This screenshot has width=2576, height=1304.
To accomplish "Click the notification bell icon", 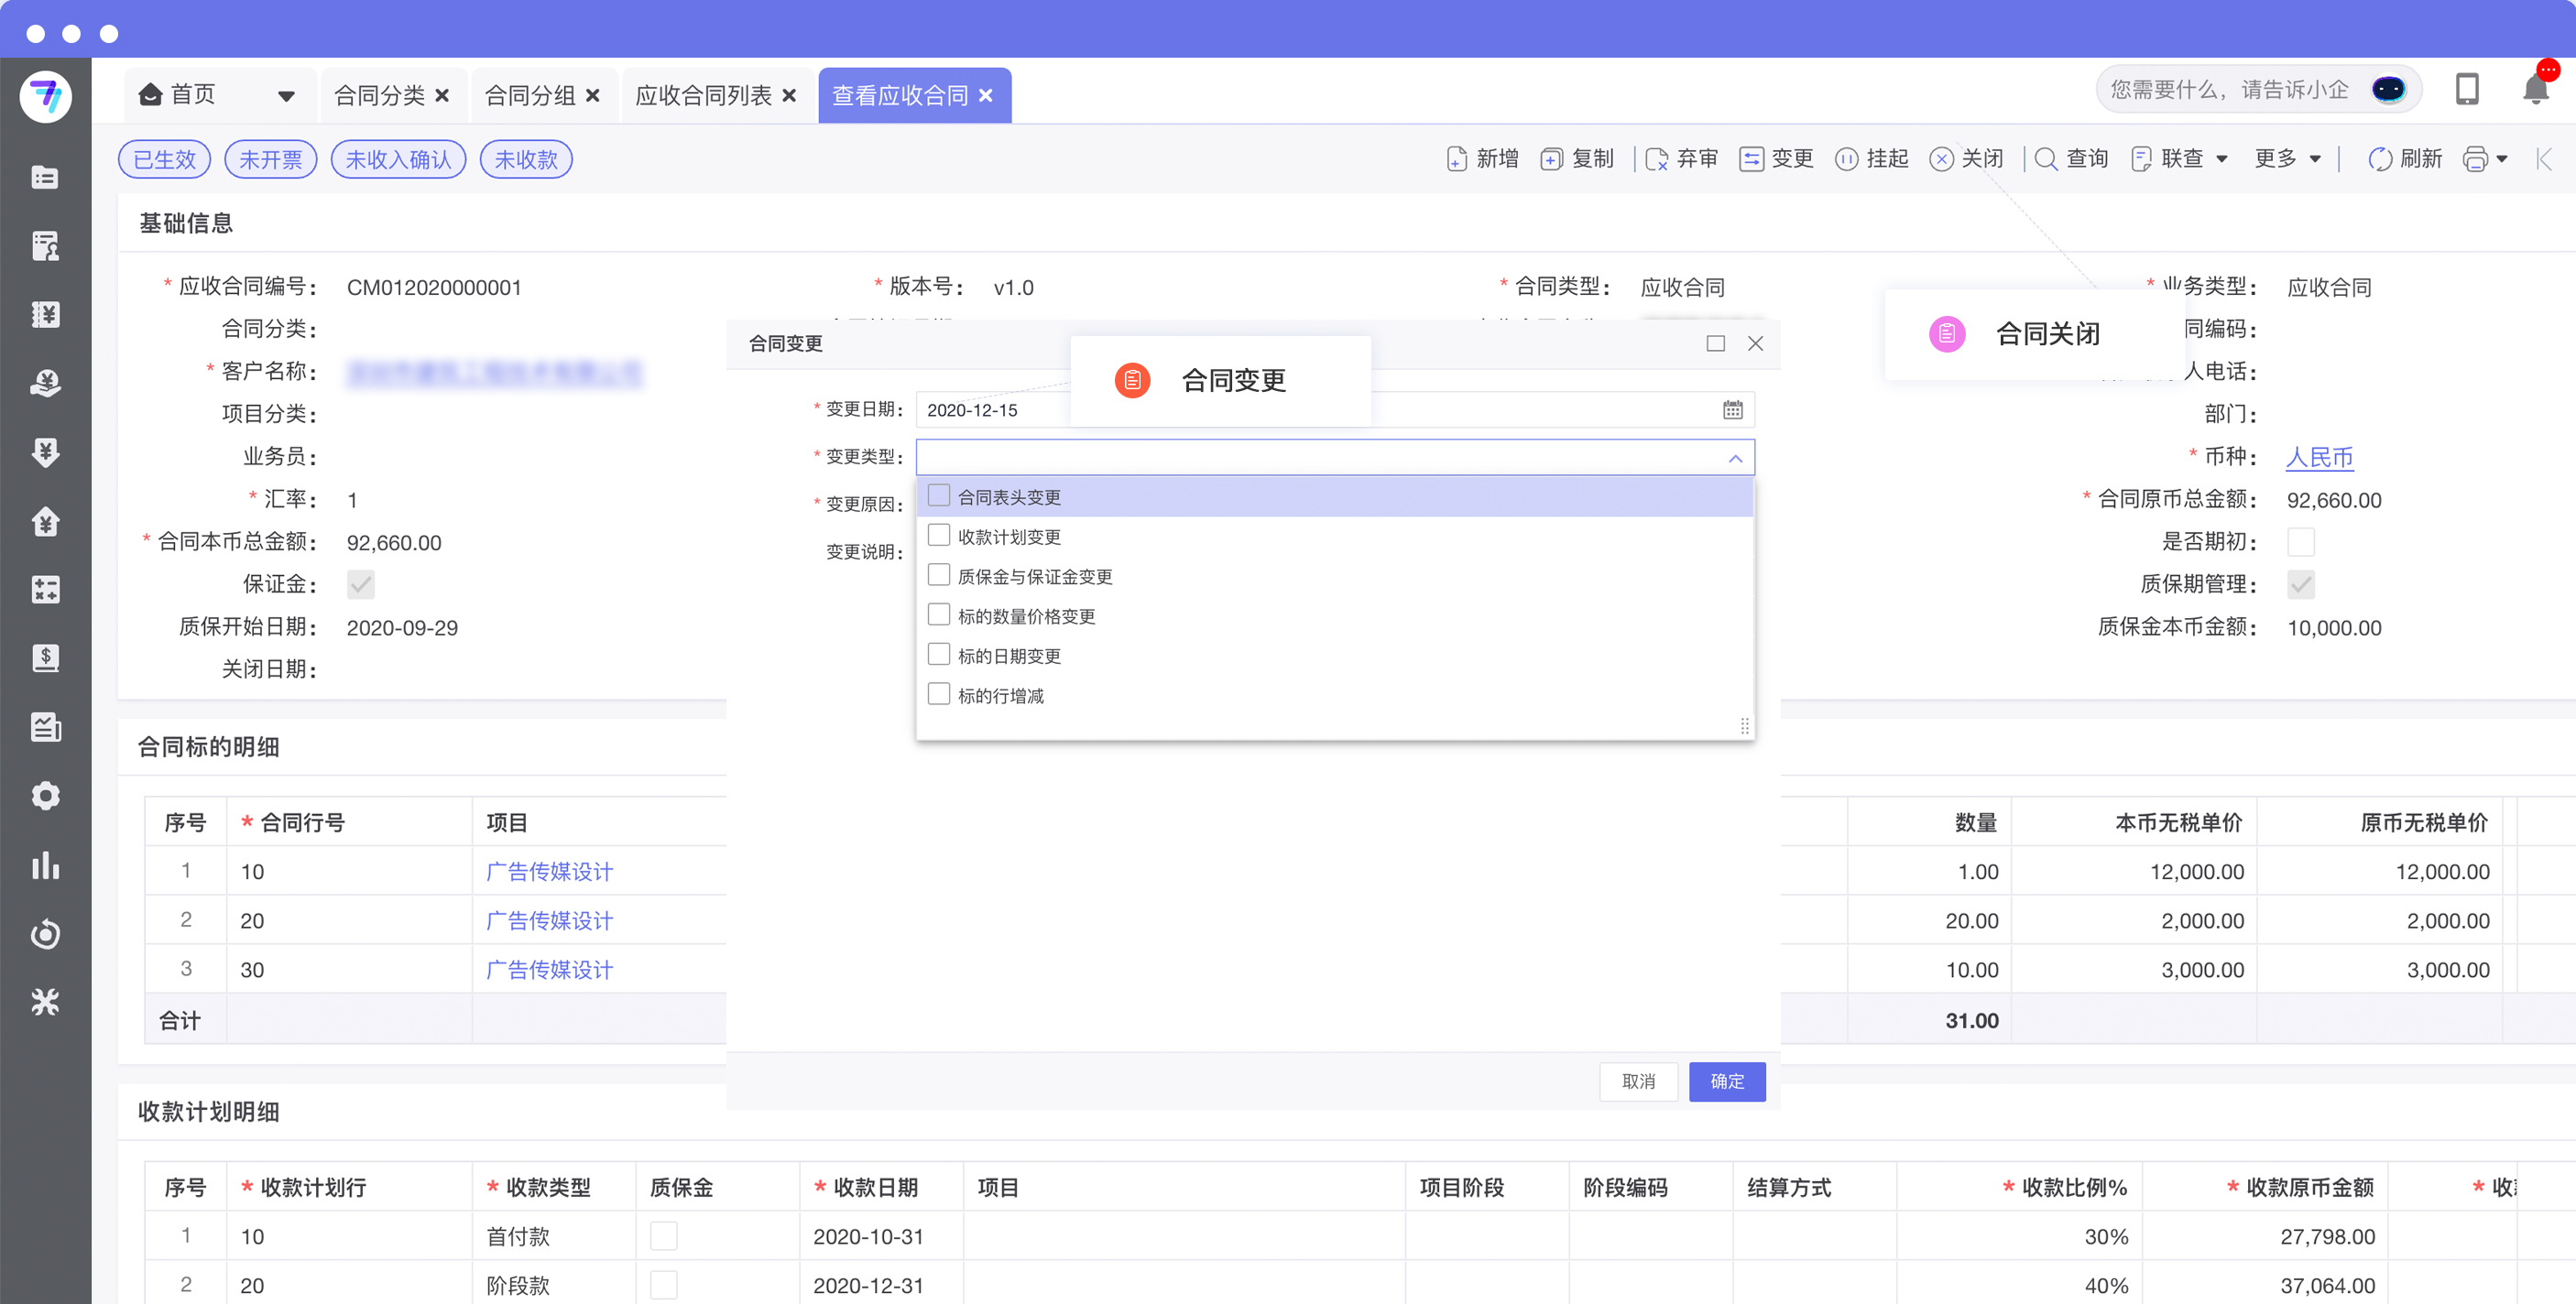I will (2535, 90).
